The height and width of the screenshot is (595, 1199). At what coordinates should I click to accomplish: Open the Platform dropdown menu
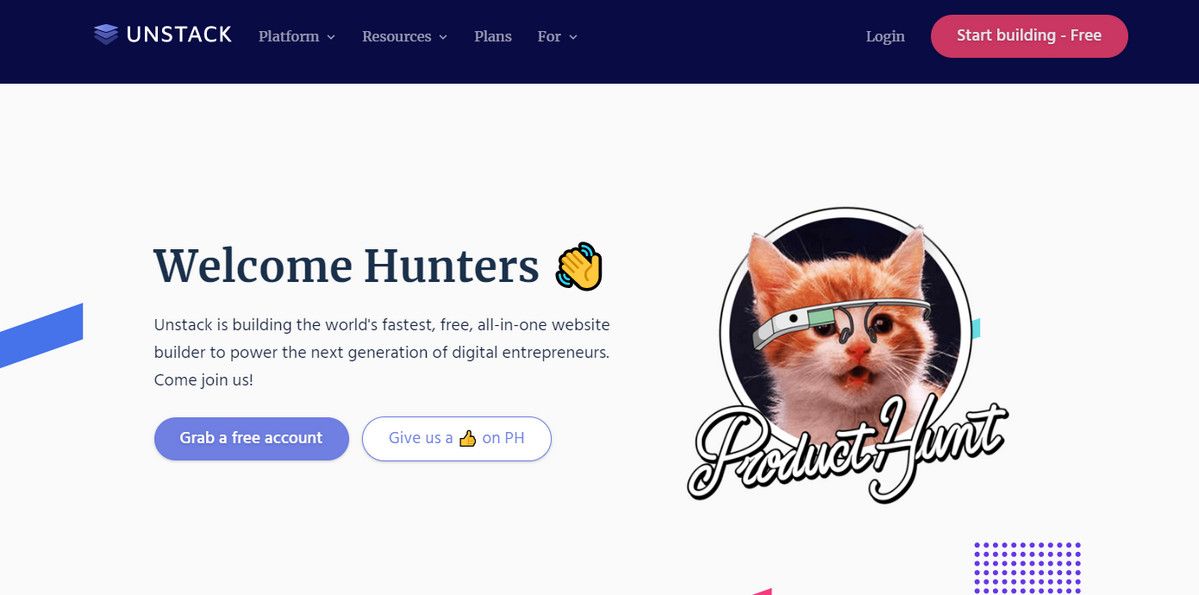[297, 36]
